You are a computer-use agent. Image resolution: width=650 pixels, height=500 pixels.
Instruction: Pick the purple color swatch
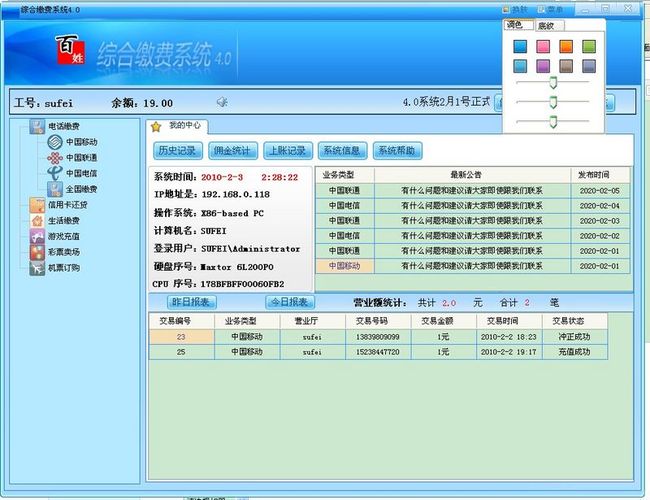click(543, 66)
